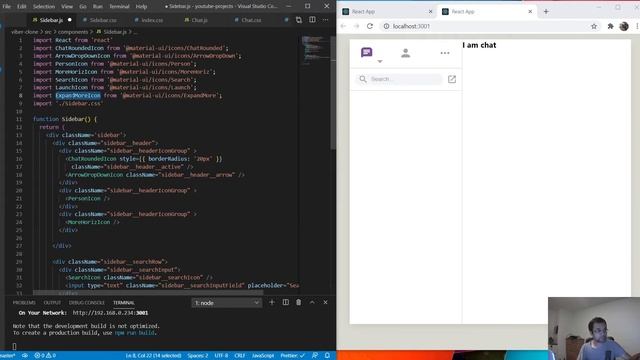Click the viber-clone breadcrumb segment
The height and width of the screenshot is (360, 640).
pyautogui.click(x=24, y=32)
